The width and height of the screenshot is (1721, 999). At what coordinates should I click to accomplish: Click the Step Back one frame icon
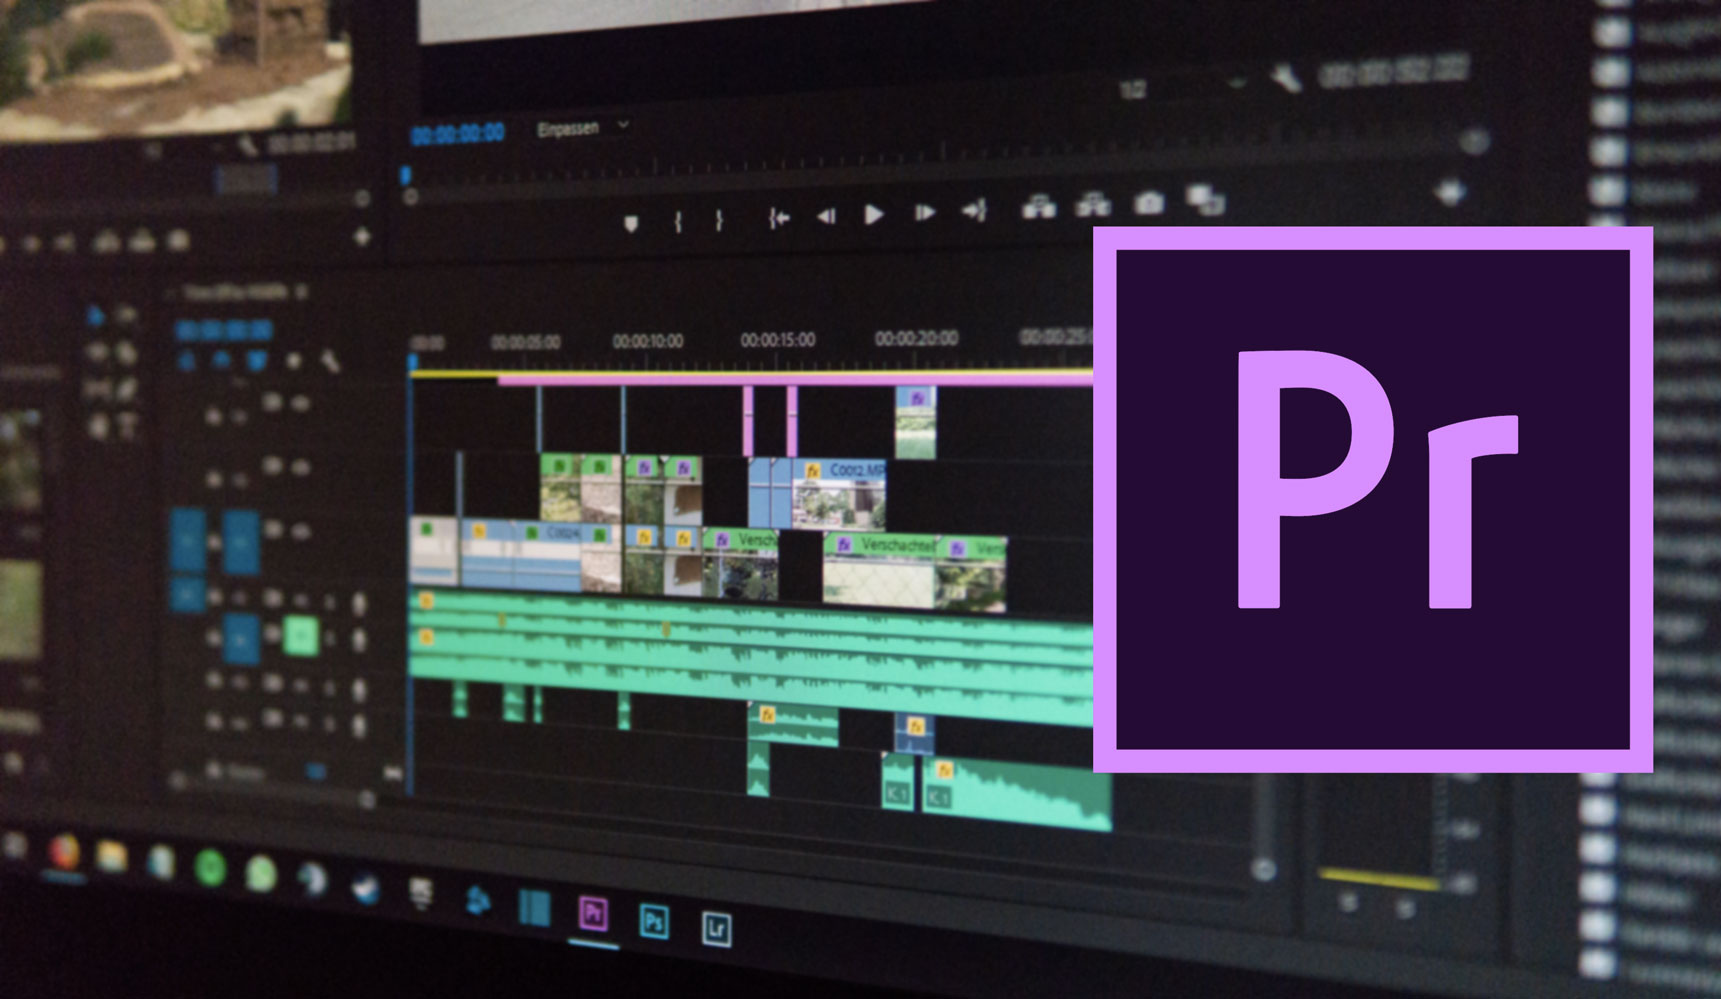pos(827,214)
